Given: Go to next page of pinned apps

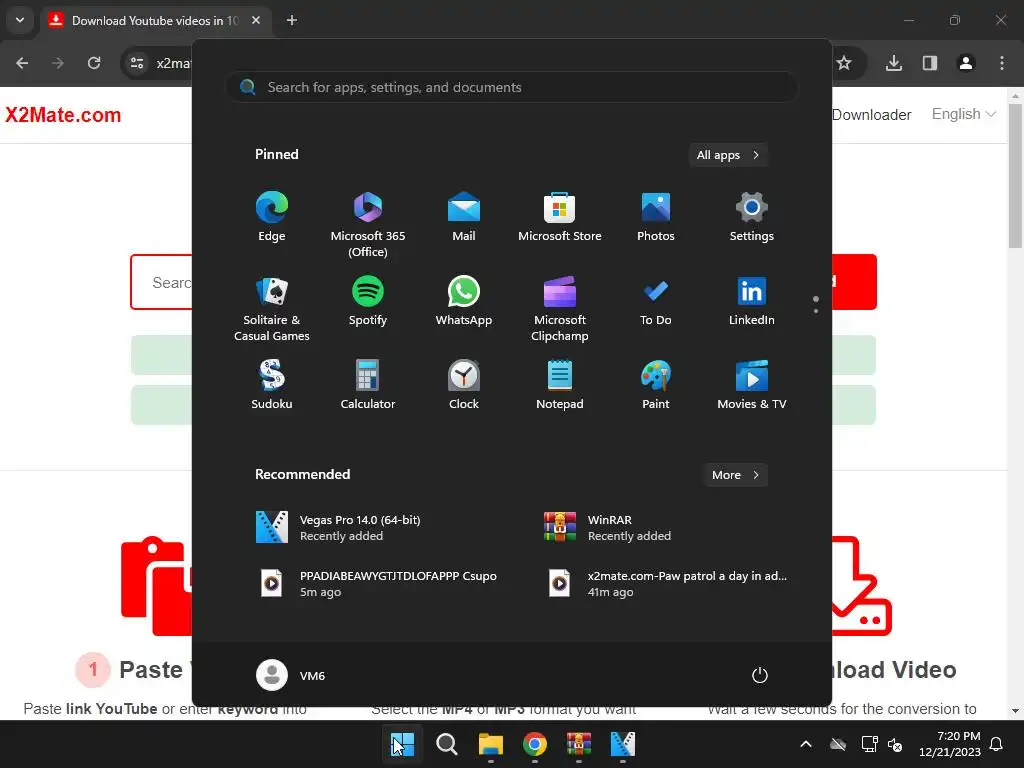Looking at the screenshot, I should pos(816,311).
